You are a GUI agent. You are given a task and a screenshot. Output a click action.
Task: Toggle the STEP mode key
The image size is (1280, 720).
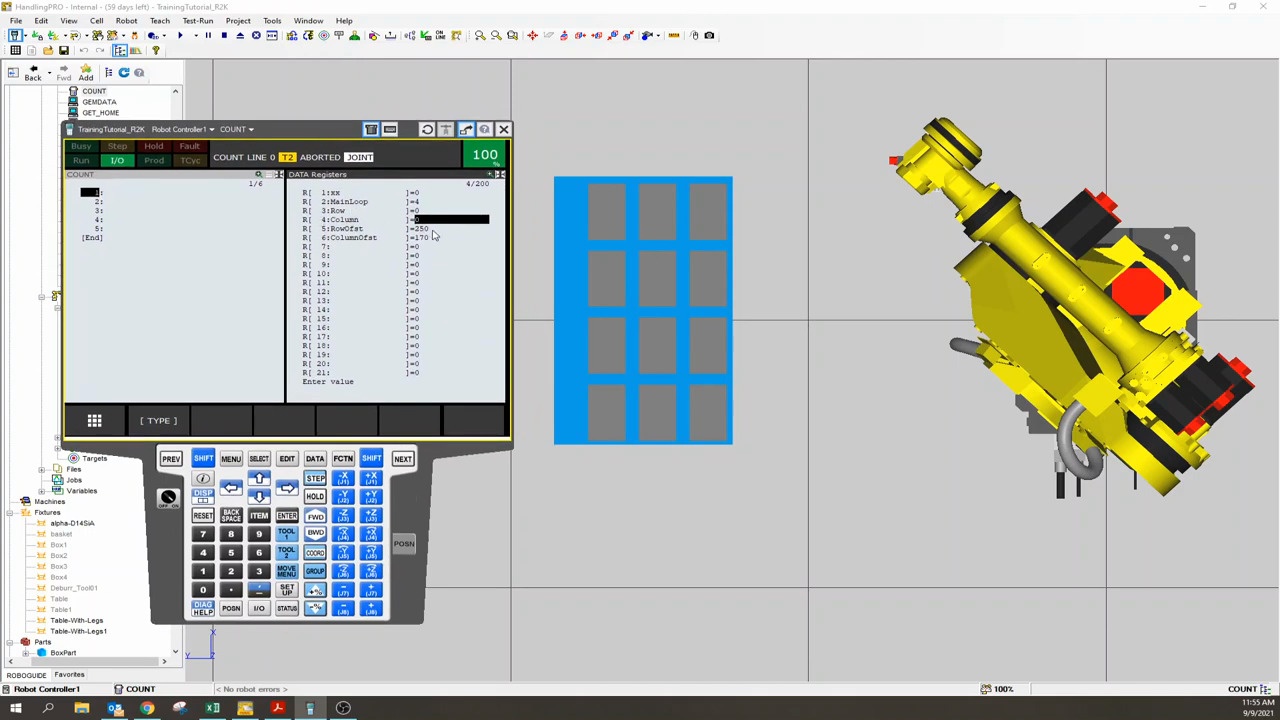point(315,477)
